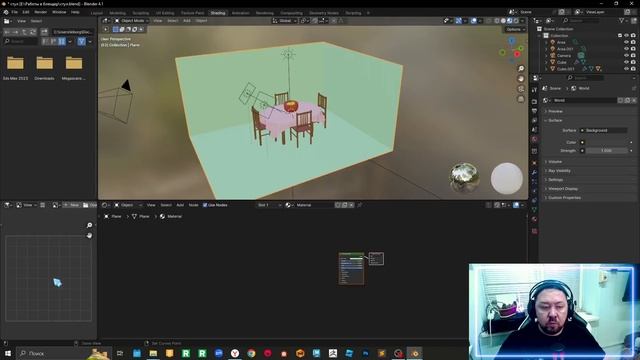Click the zoom magnifier gizmo in the 3D viewport
This screenshot has width=640, height=360.
[x=521, y=69]
